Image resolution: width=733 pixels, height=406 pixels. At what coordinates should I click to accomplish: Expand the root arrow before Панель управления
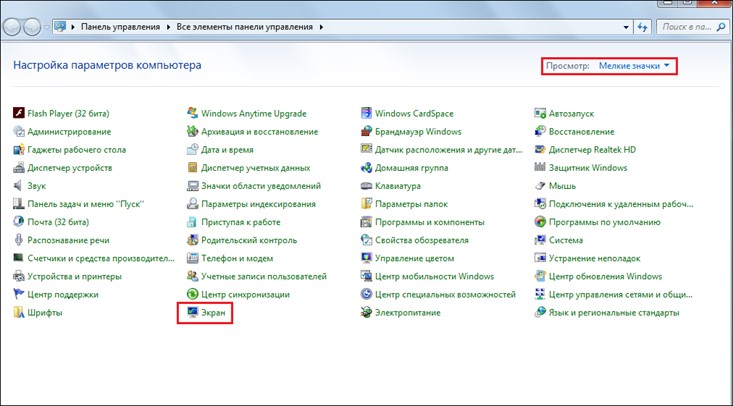73,27
